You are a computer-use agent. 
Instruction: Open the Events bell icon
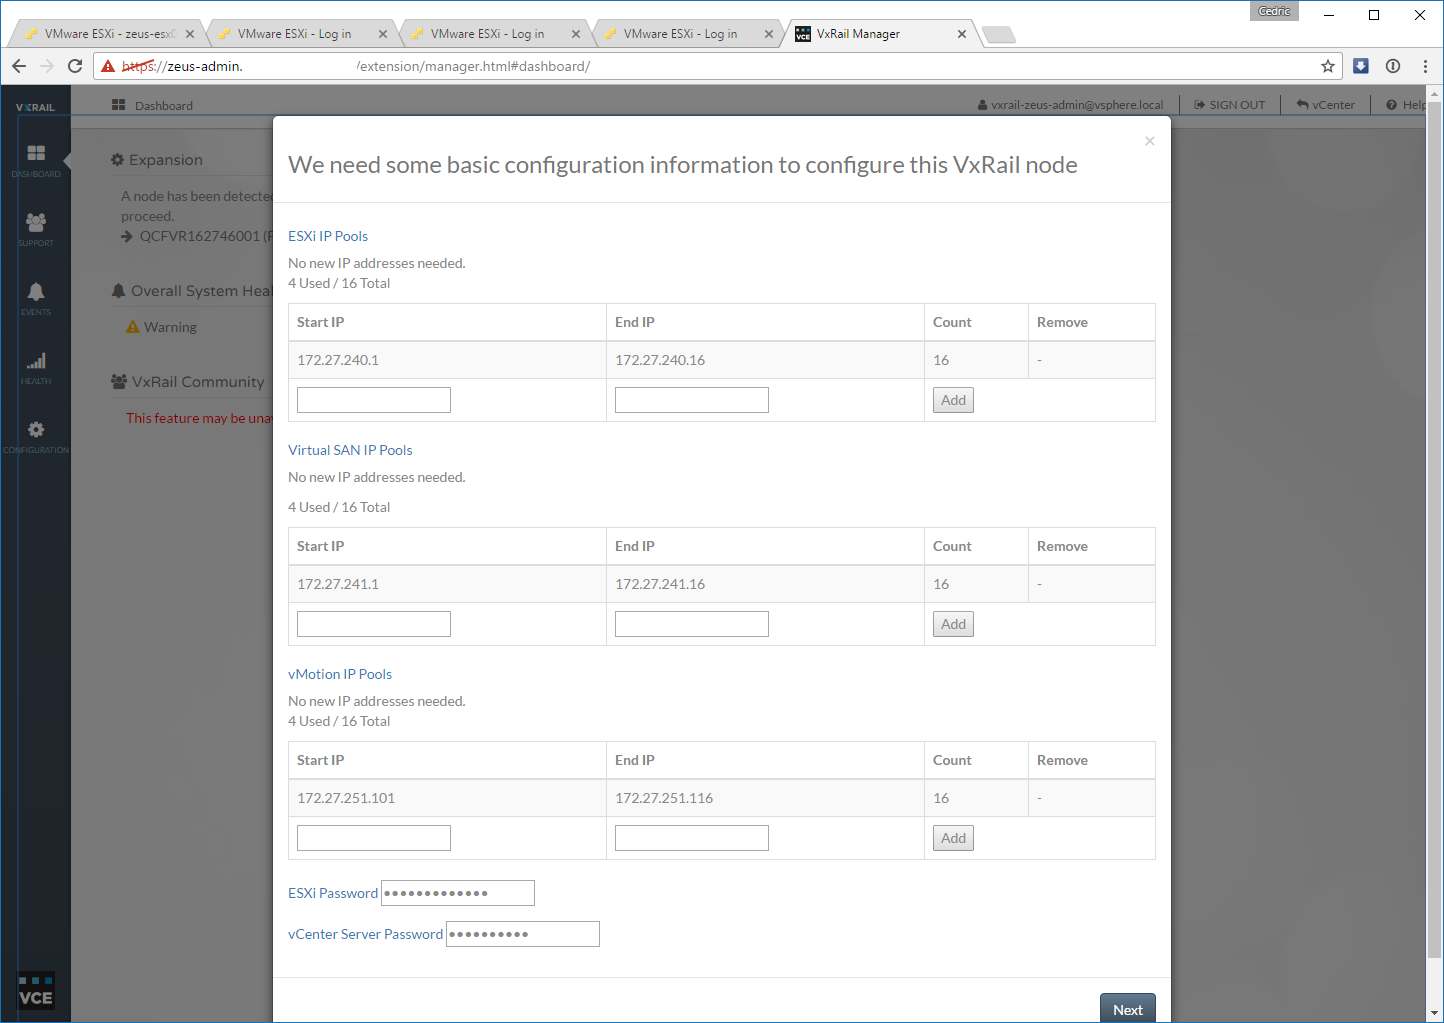click(x=36, y=297)
